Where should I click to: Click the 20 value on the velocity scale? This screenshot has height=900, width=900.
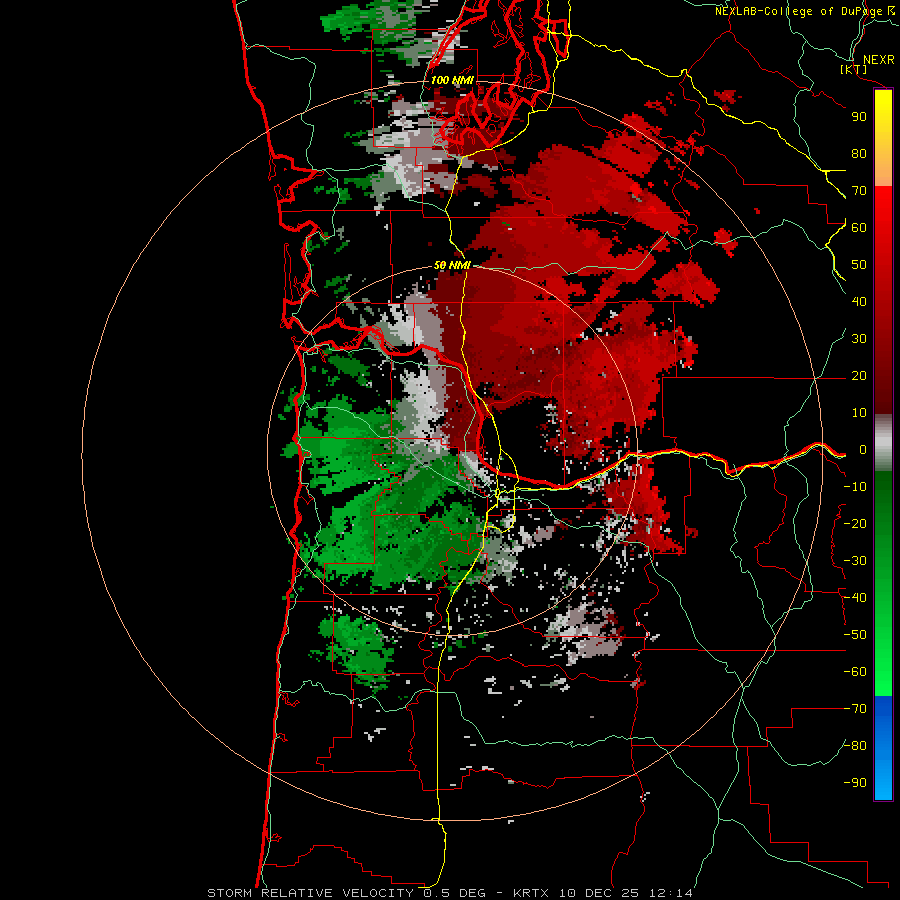pyautogui.click(x=859, y=375)
